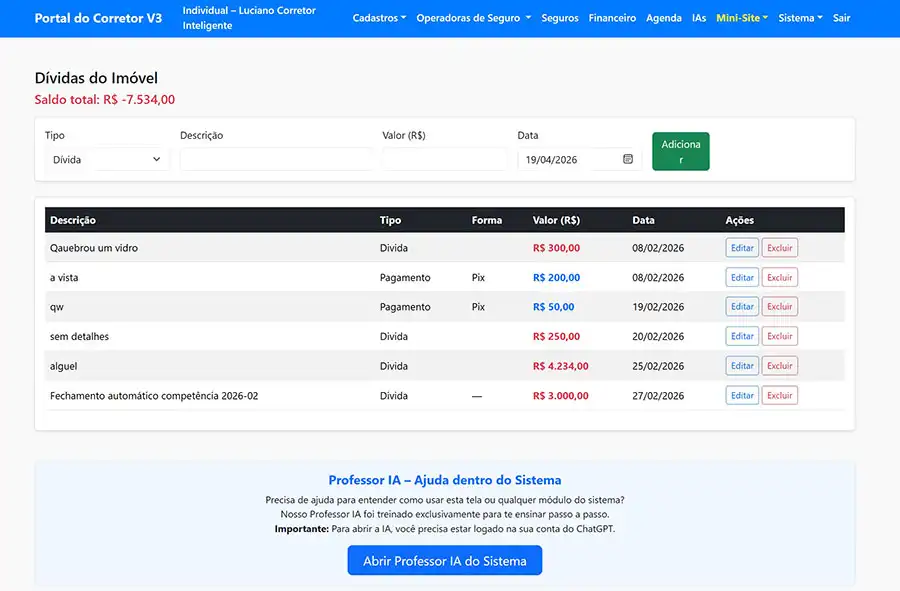Open the Mini-Site dropdown
This screenshot has height=591, width=900.
741,17
